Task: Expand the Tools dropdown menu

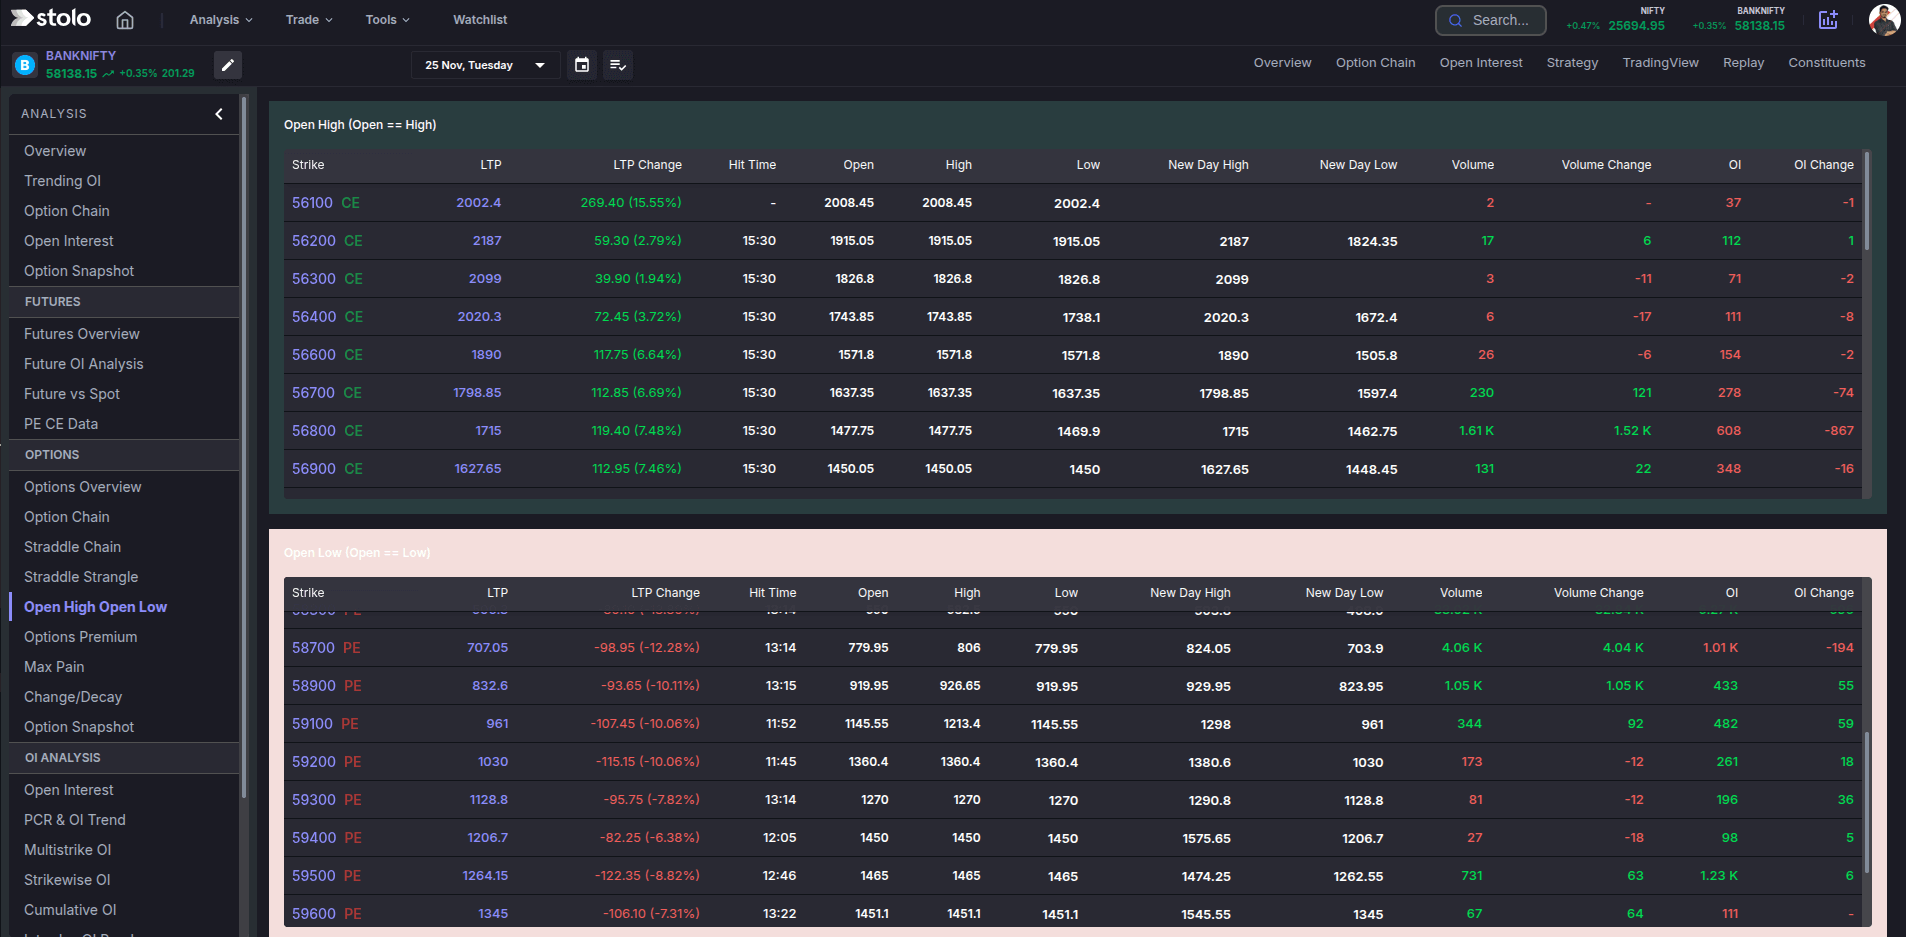Action: click(x=387, y=20)
